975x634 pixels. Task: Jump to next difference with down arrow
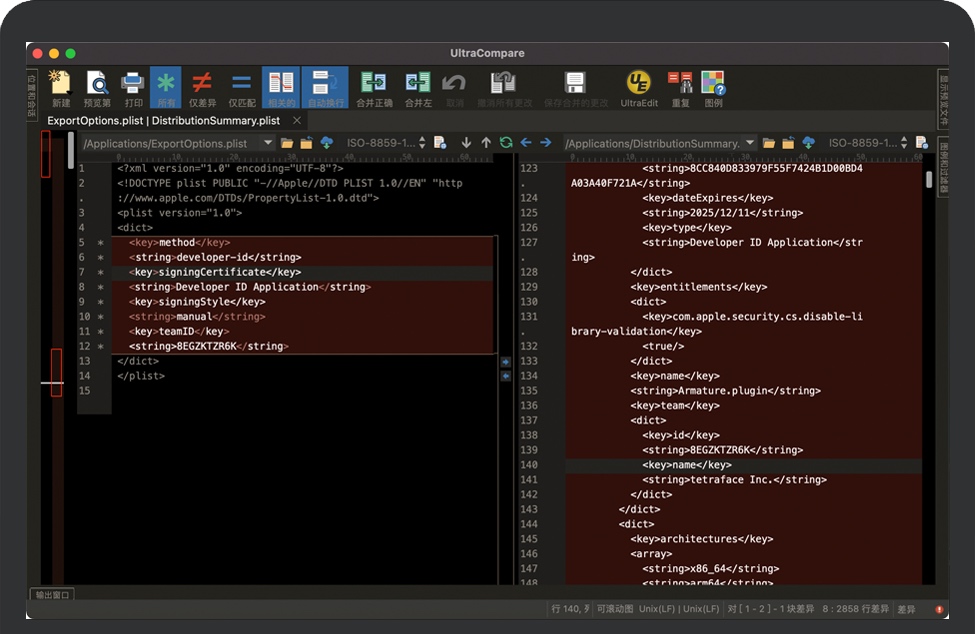pyautogui.click(x=466, y=143)
